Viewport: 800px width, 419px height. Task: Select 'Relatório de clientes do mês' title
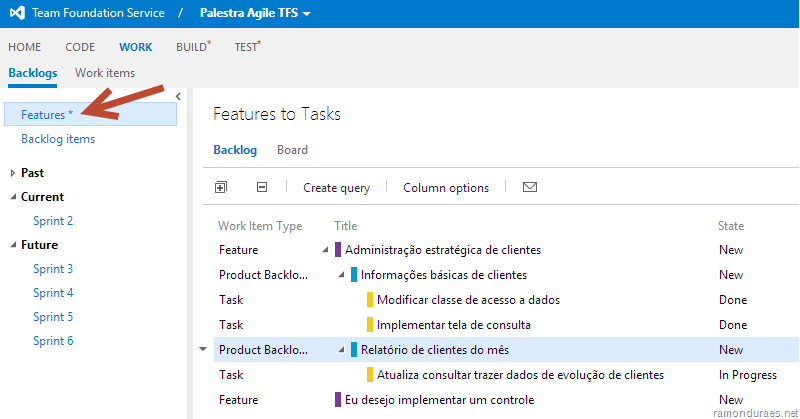tap(435, 350)
